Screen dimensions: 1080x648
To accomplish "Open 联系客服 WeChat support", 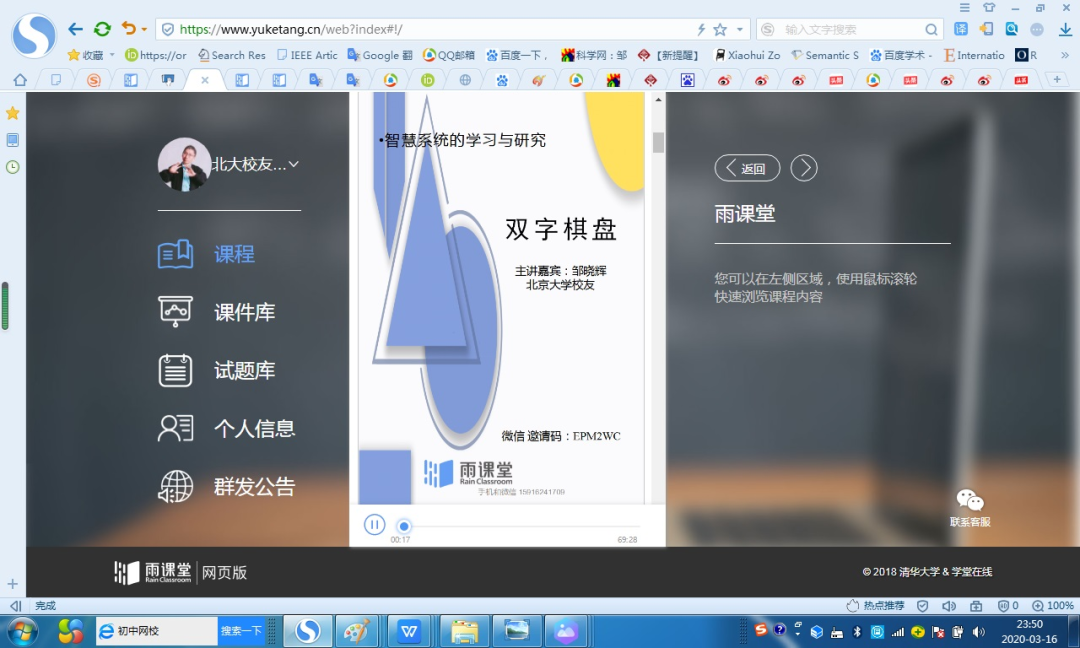I will [970, 508].
